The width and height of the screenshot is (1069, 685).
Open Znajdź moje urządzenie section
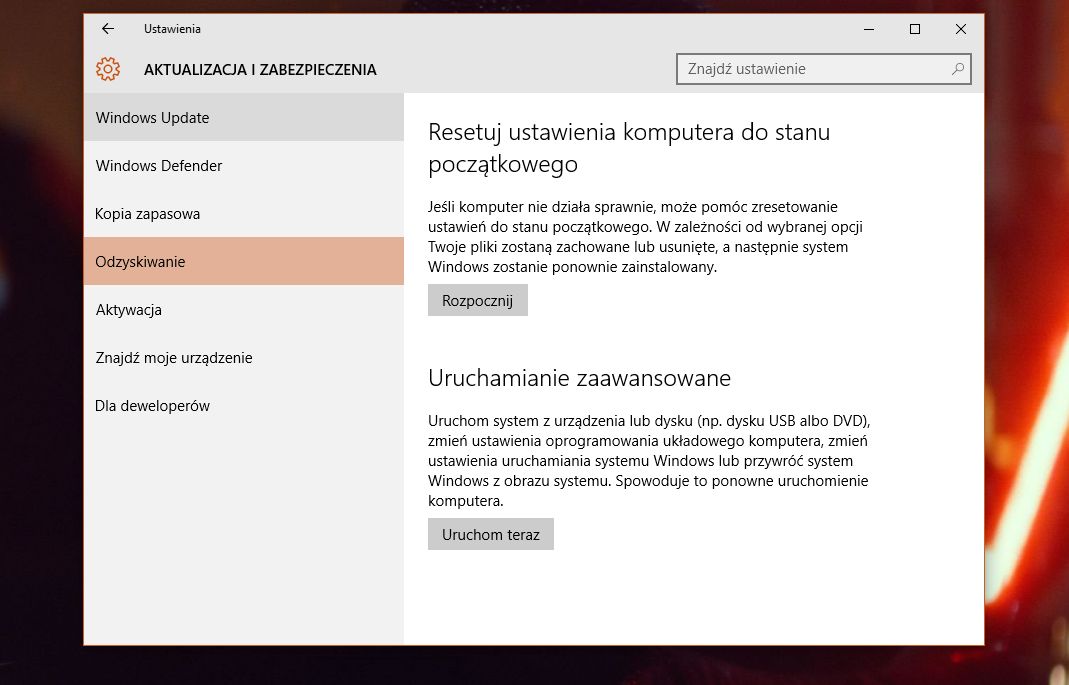(x=172, y=357)
